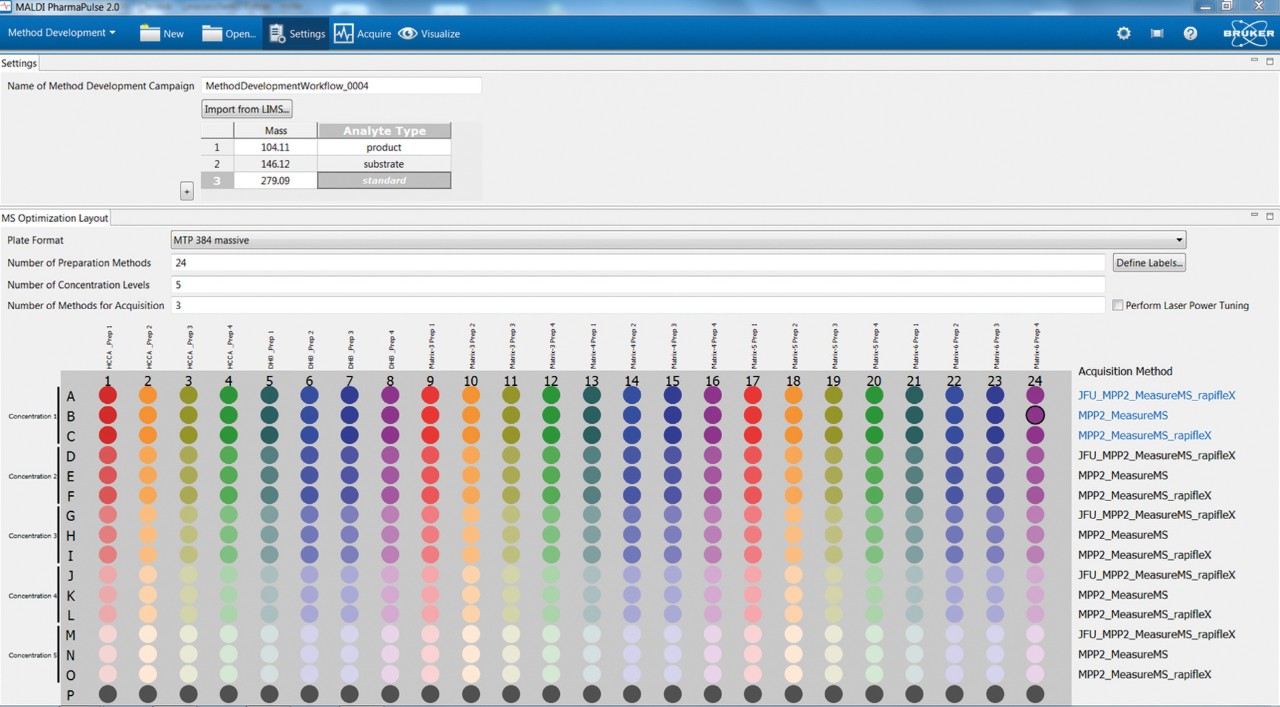The height and width of the screenshot is (707, 1280).
Task: Select the Settings tab
Action: tap(19, 62)
